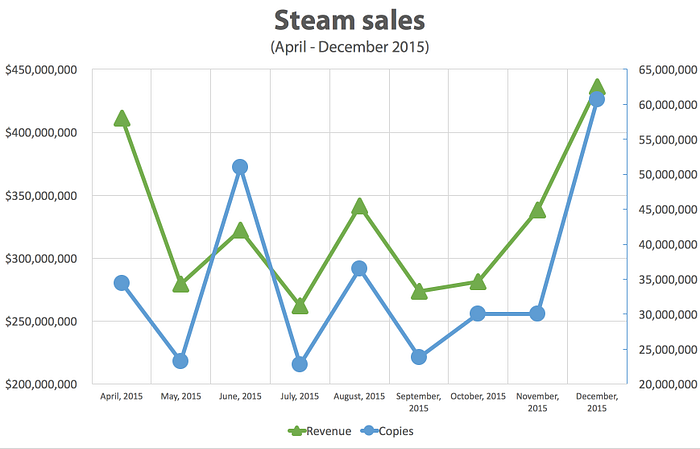Image resolution: width=700 pixels, height=449 pixels.
Task: Select the Copies circle marker for December 2015
Action: tap(597, 99)
